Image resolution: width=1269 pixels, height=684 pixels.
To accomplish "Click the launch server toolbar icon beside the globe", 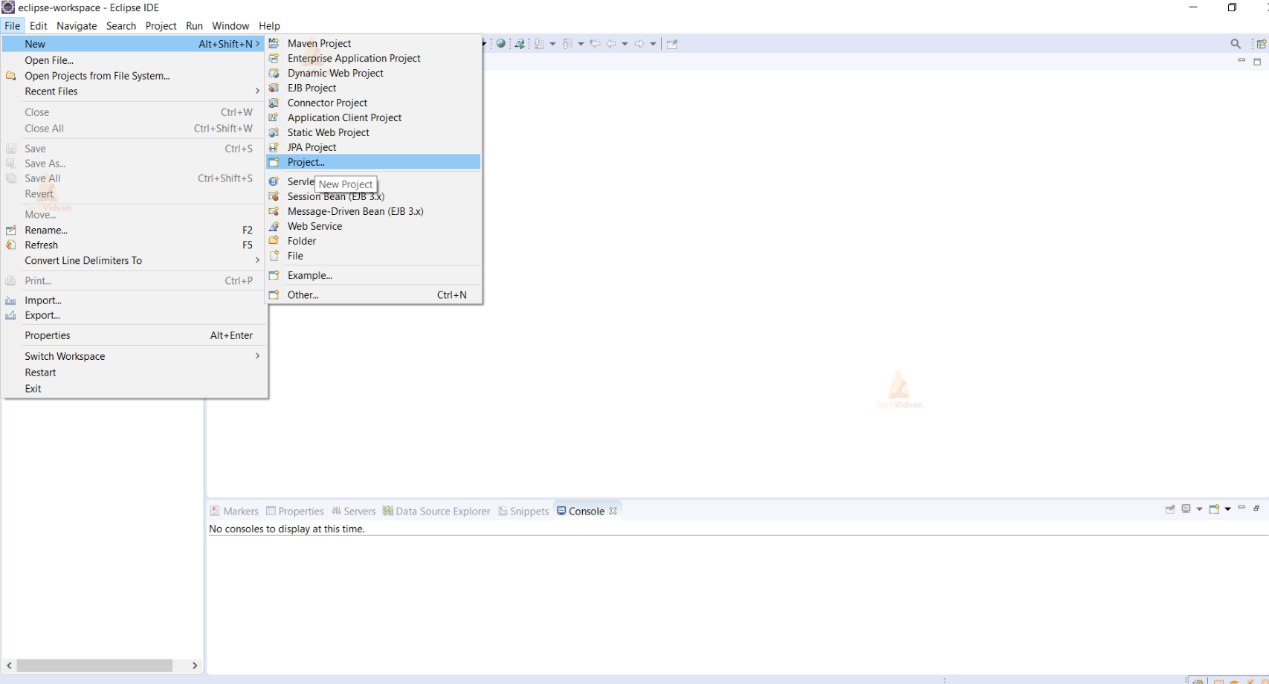I will pos(520,44).
